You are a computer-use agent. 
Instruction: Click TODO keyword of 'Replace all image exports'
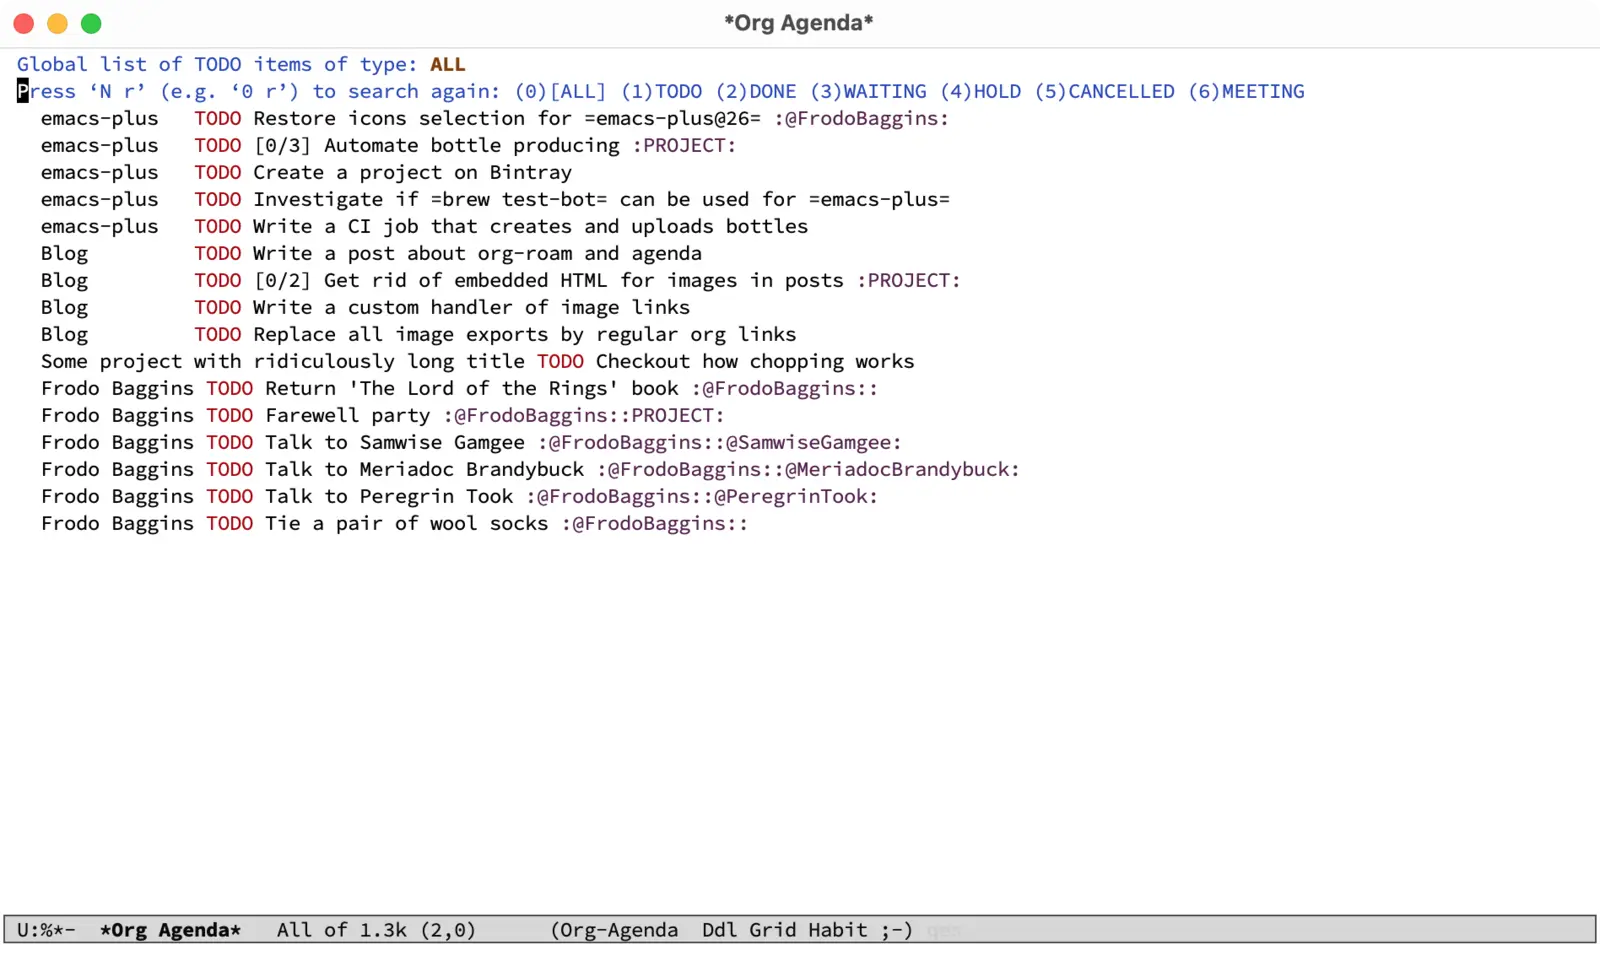[217, 334]
